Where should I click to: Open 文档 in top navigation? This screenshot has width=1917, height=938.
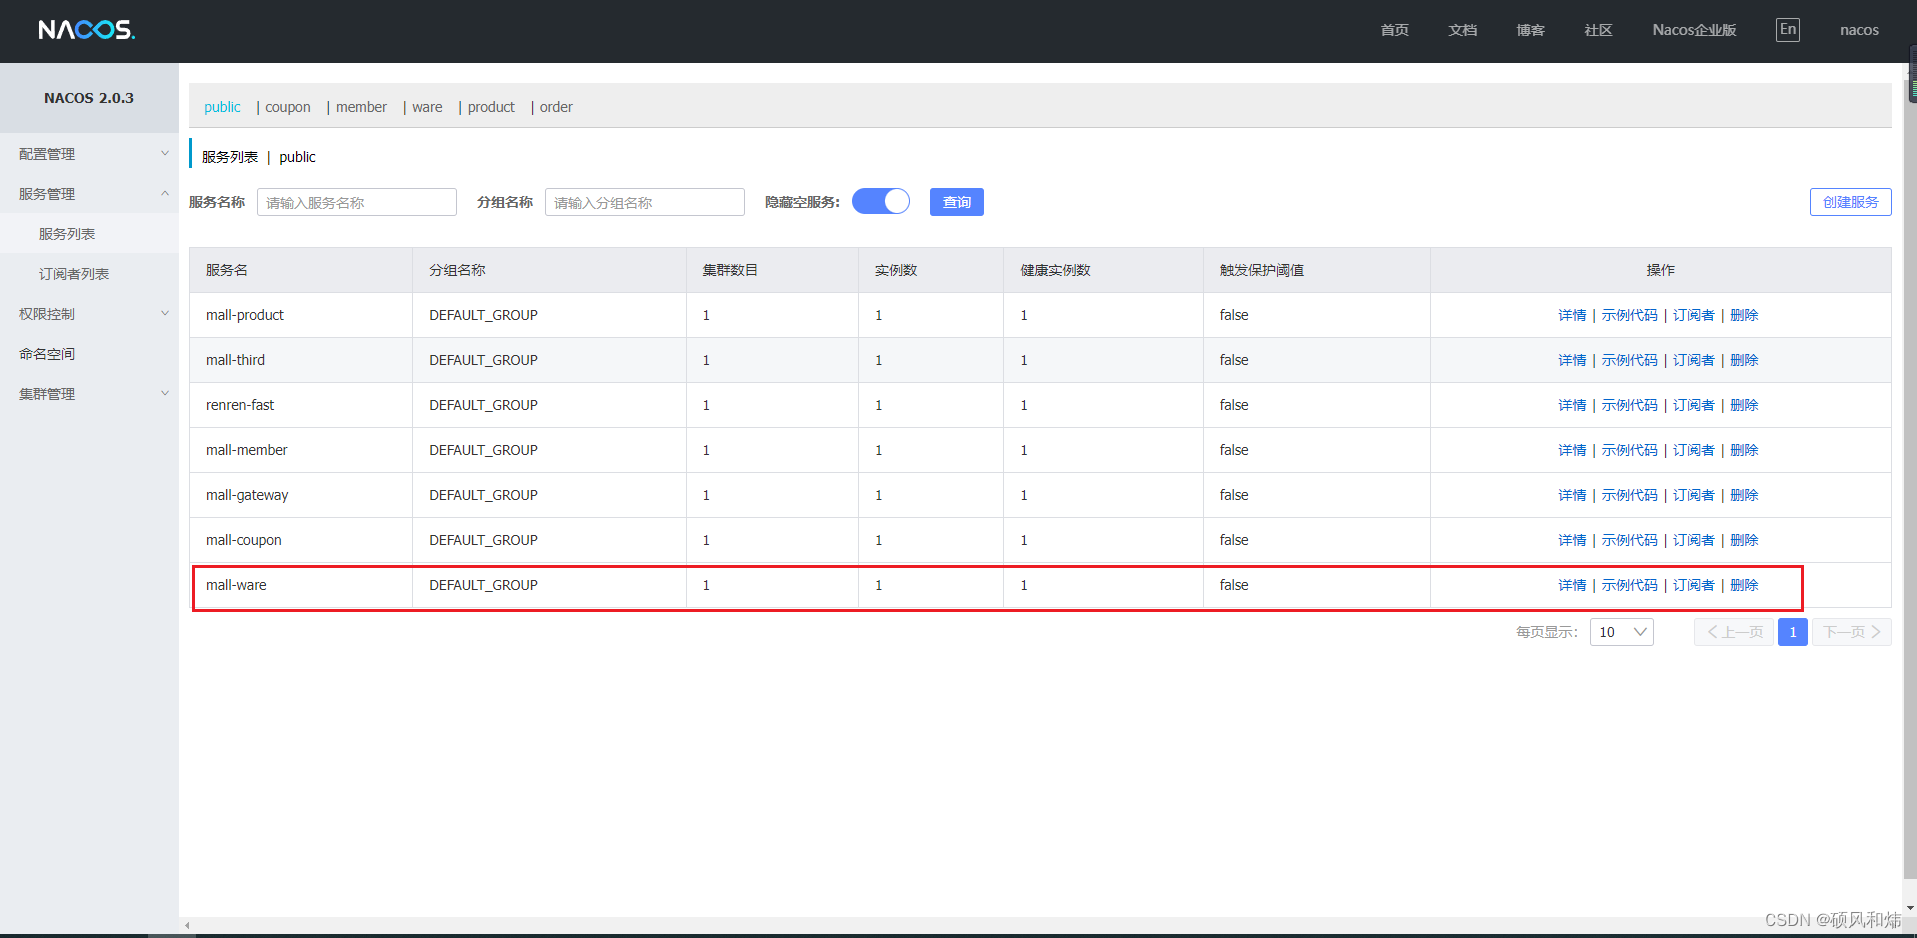pyautogui.click(x=1462, y=30)
